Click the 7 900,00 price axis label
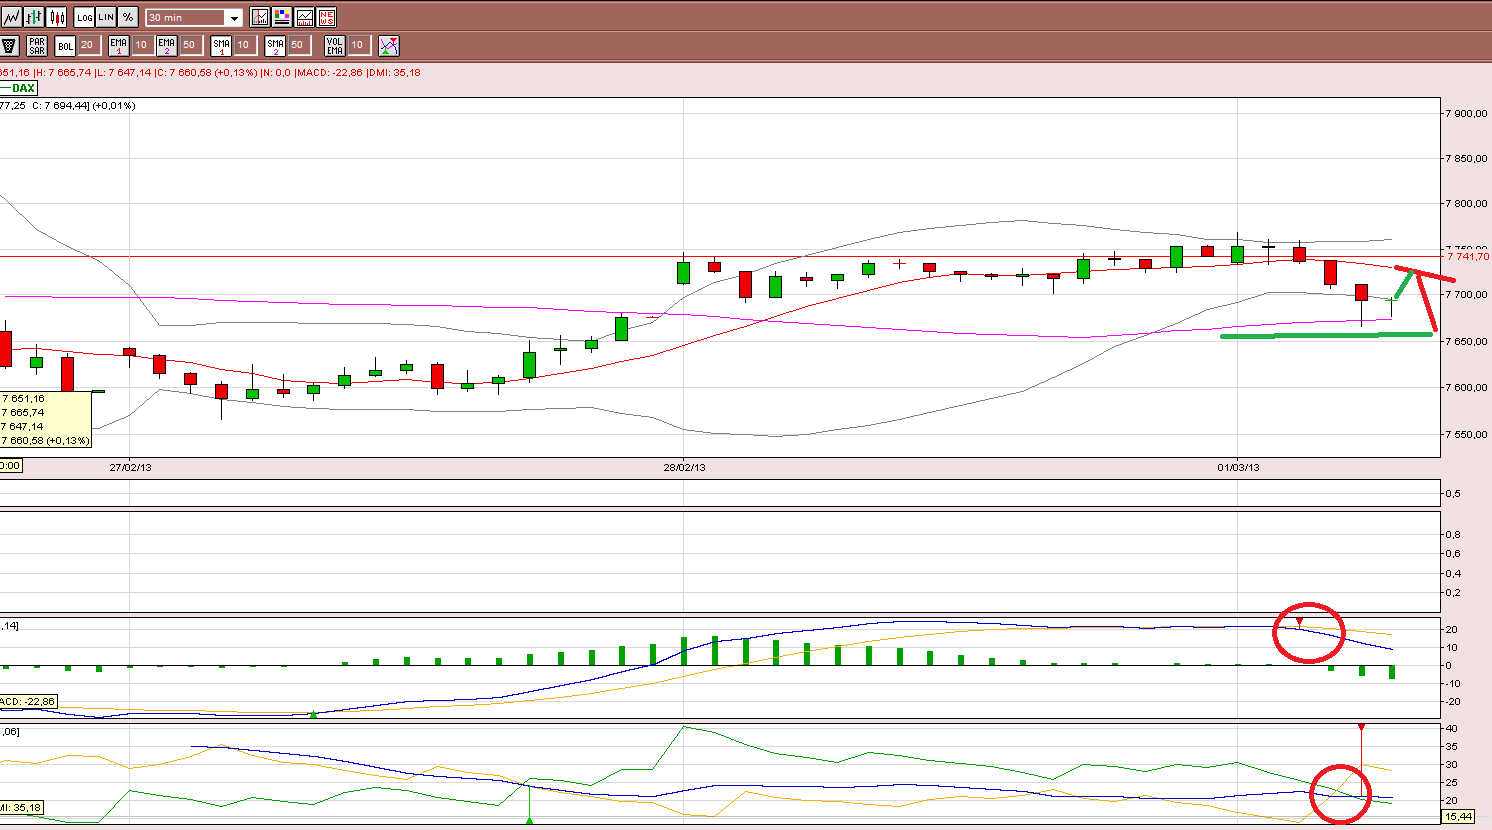This screenshot has height=830, width=1492. point(1467,113)
